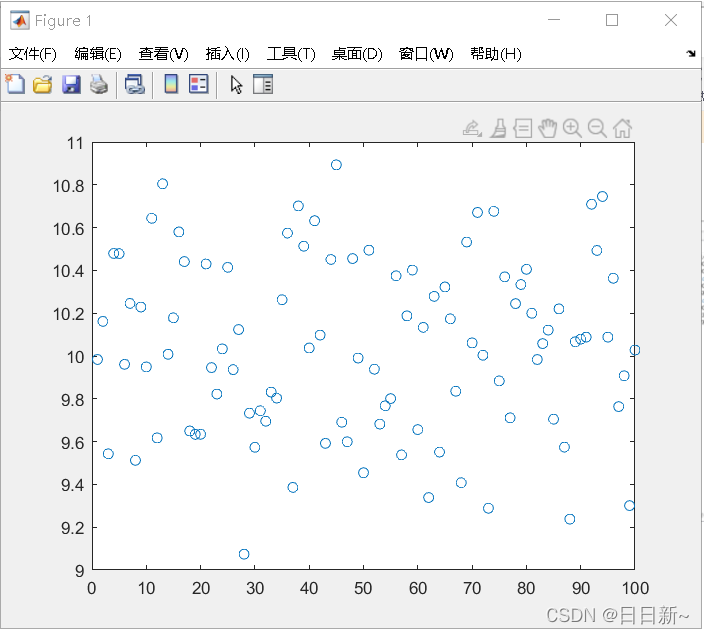Toggle the edit plot arrow tool
Screen dimensions: 704x634
pyautogui.click(x=236, y=85)
